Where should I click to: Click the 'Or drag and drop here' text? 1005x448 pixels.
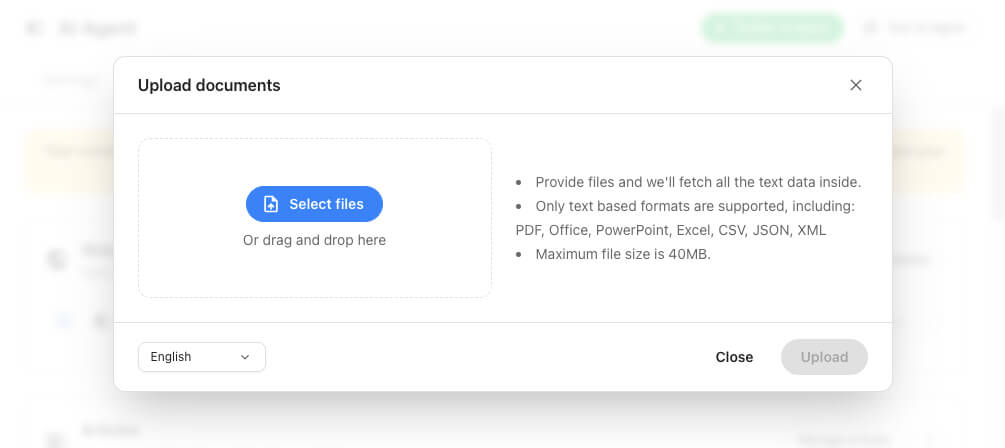tap(314, 240)
